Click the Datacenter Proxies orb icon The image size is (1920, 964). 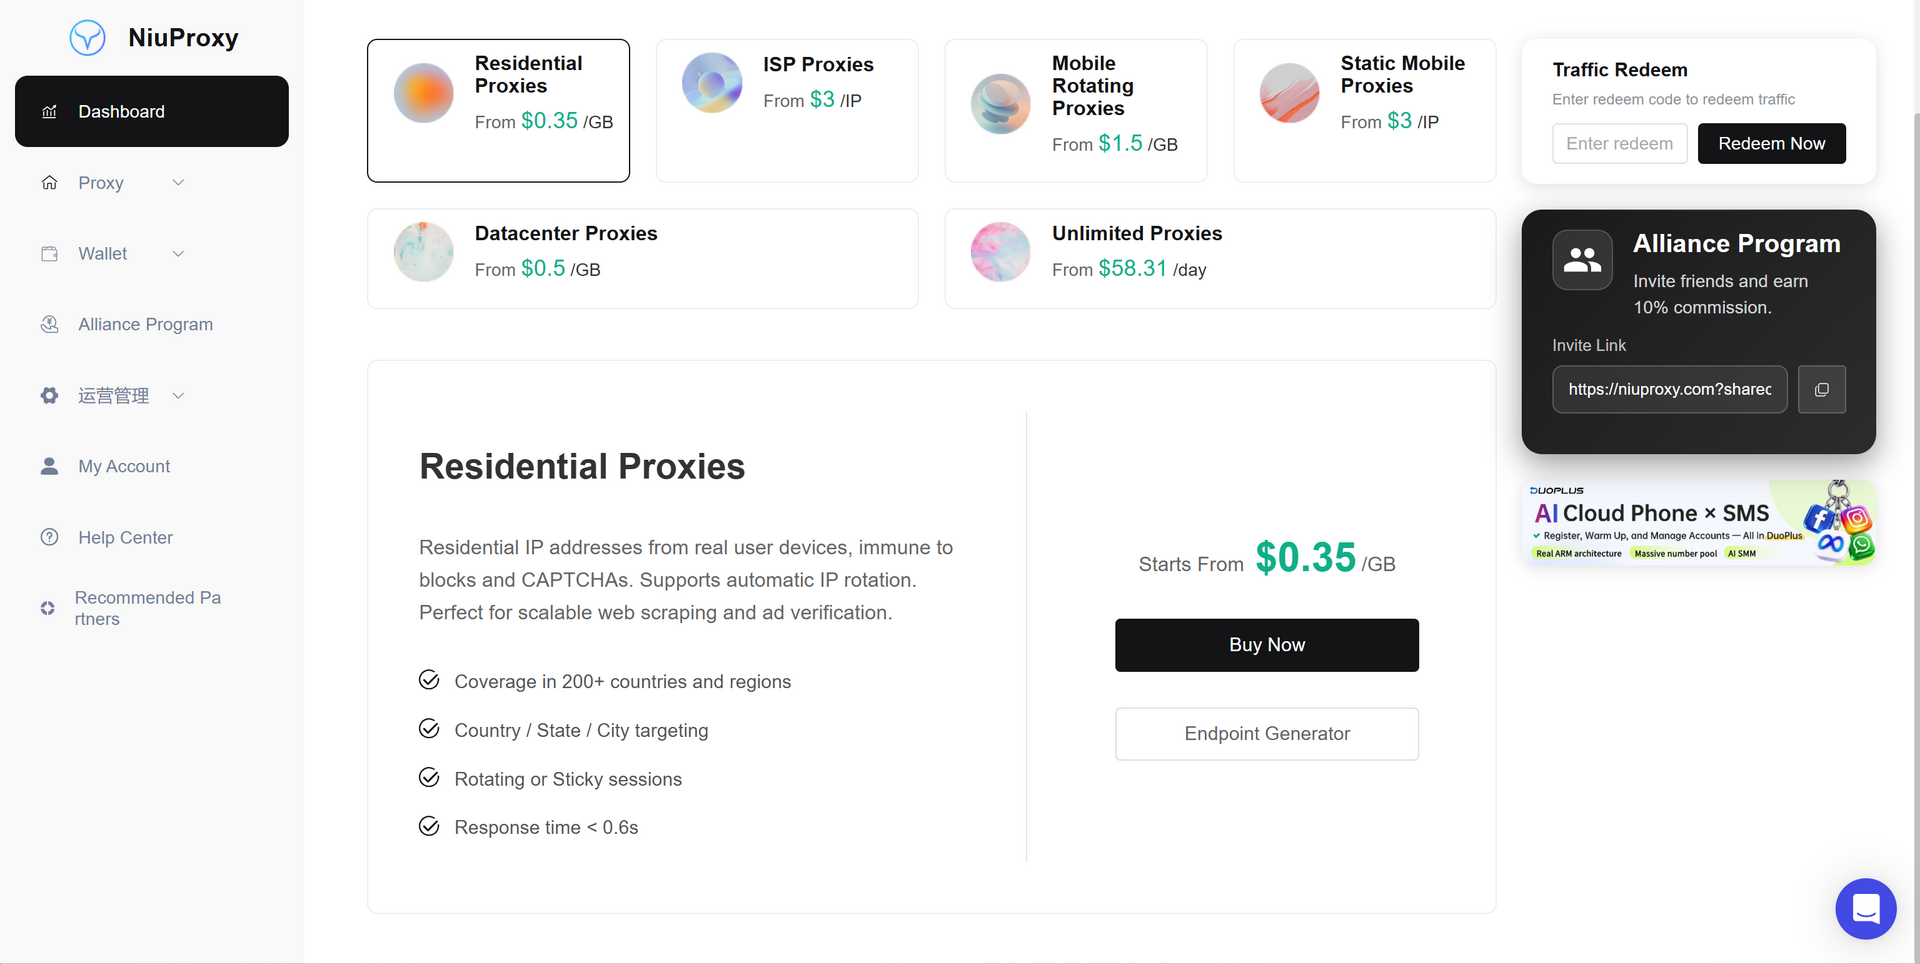click(423, 252)
